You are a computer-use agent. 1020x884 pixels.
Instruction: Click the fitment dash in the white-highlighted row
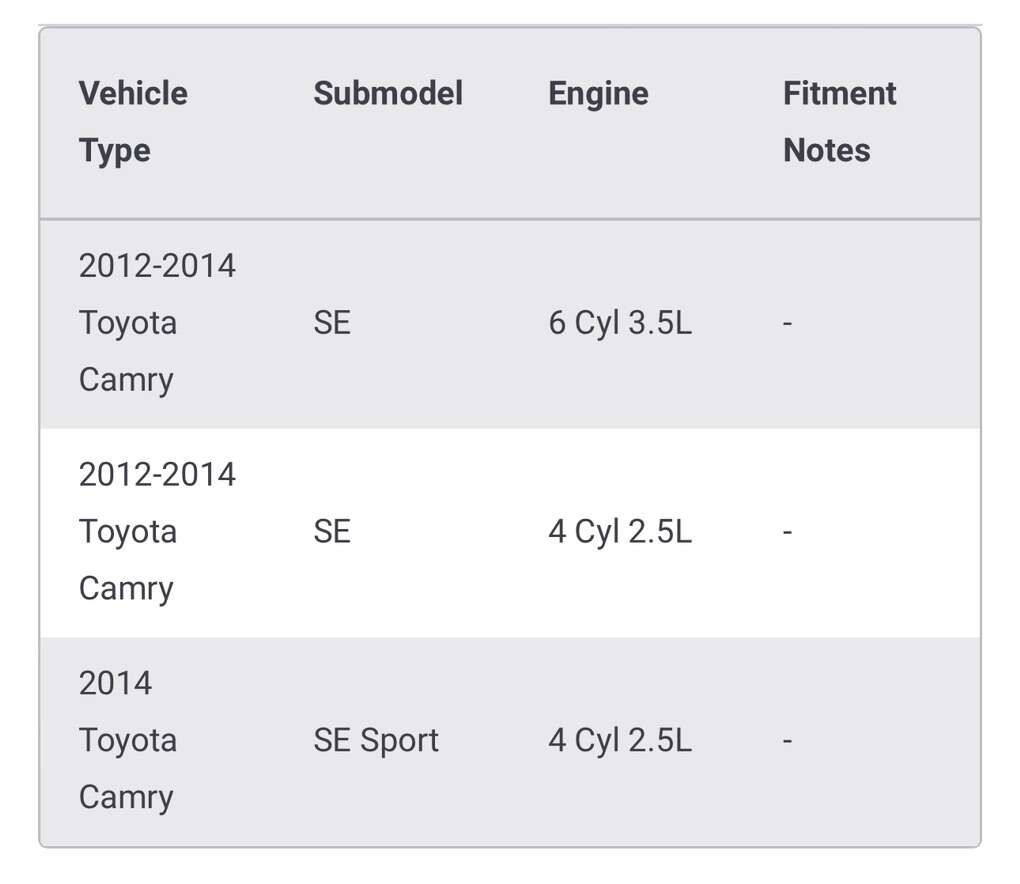point(788,532)
